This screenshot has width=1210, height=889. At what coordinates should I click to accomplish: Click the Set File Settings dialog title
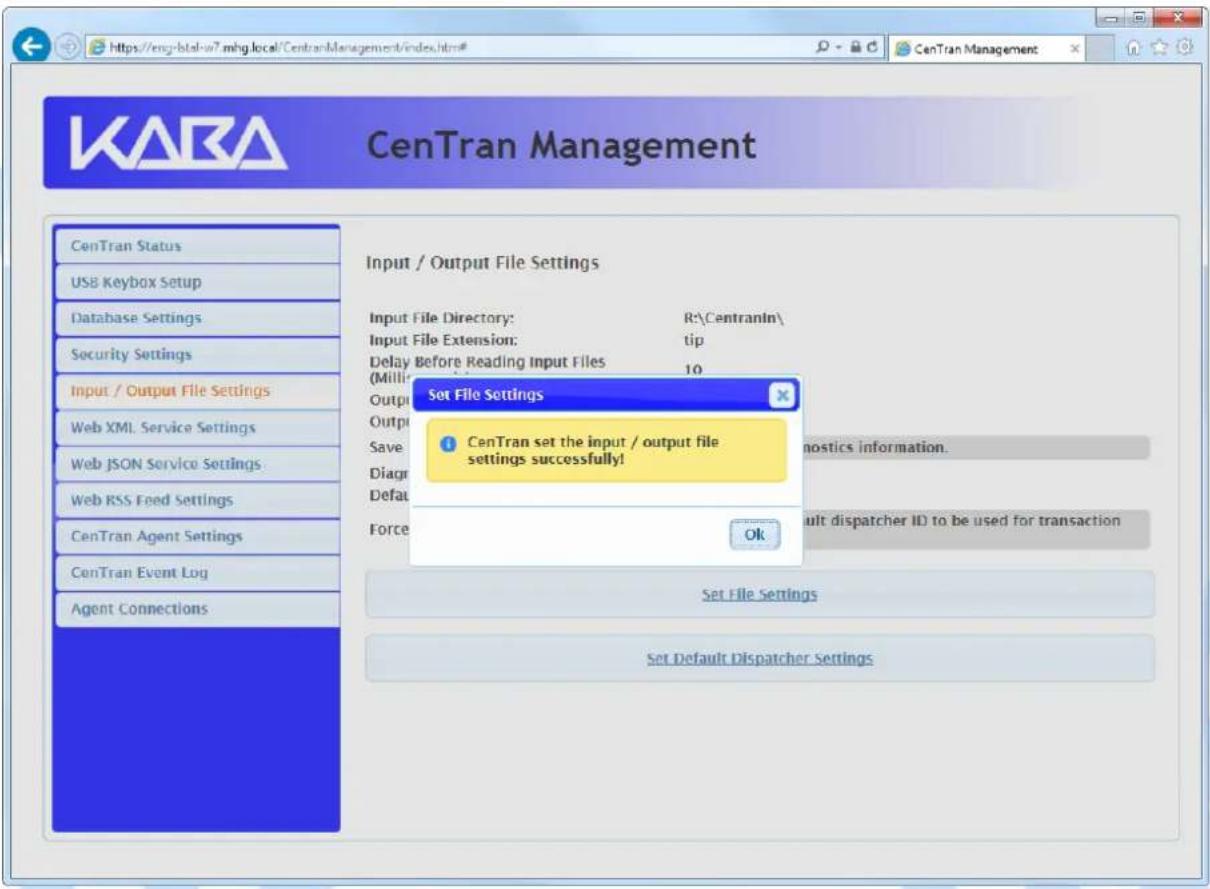pyautogui.click(x=485, y=395)
